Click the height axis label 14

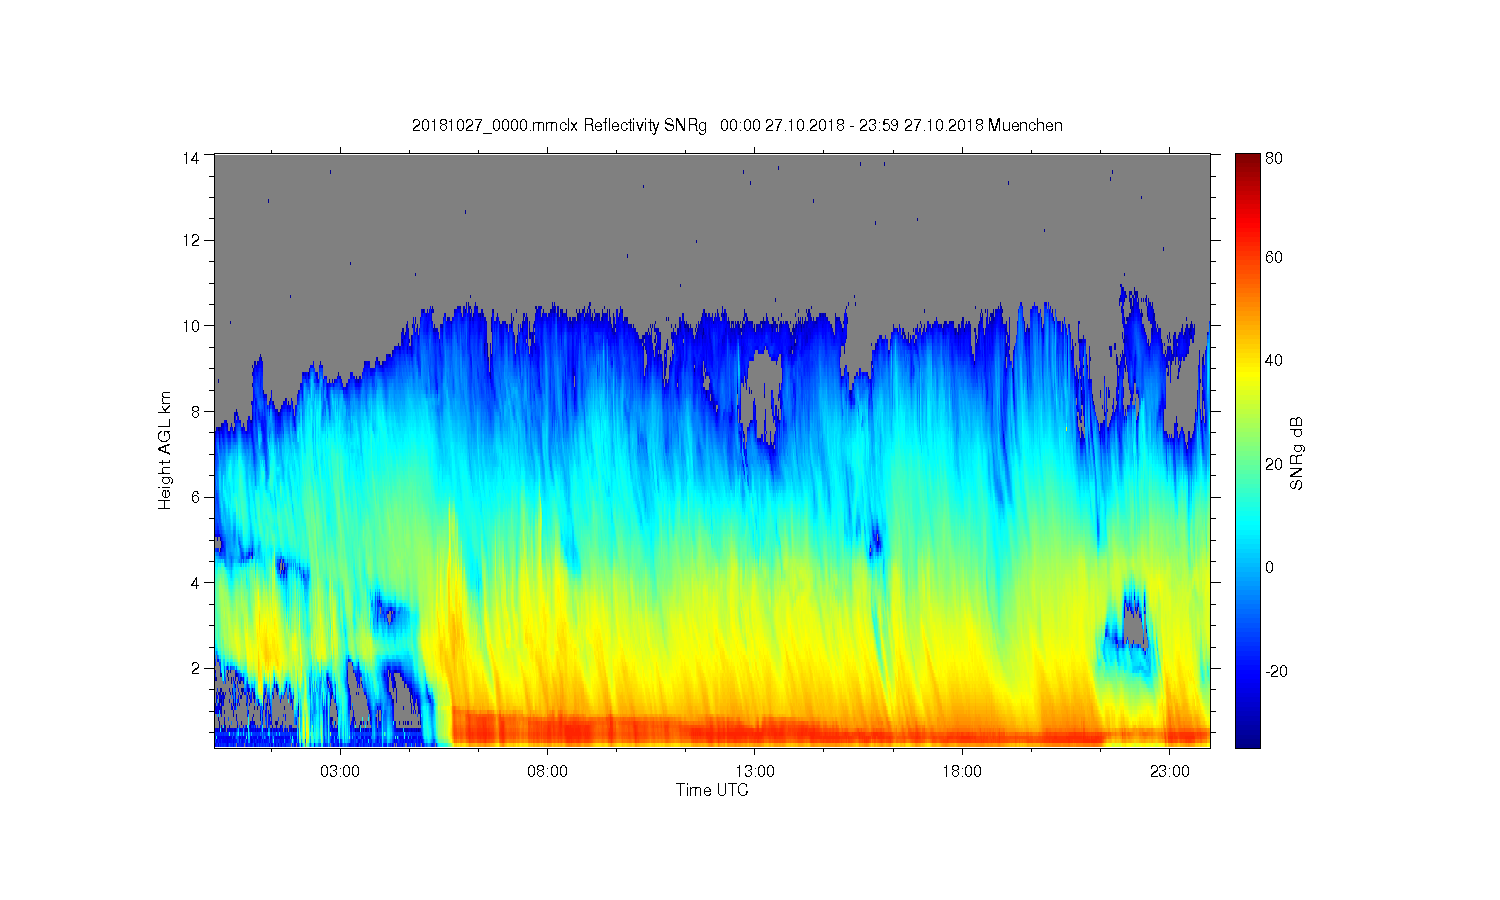pos(190,157)
